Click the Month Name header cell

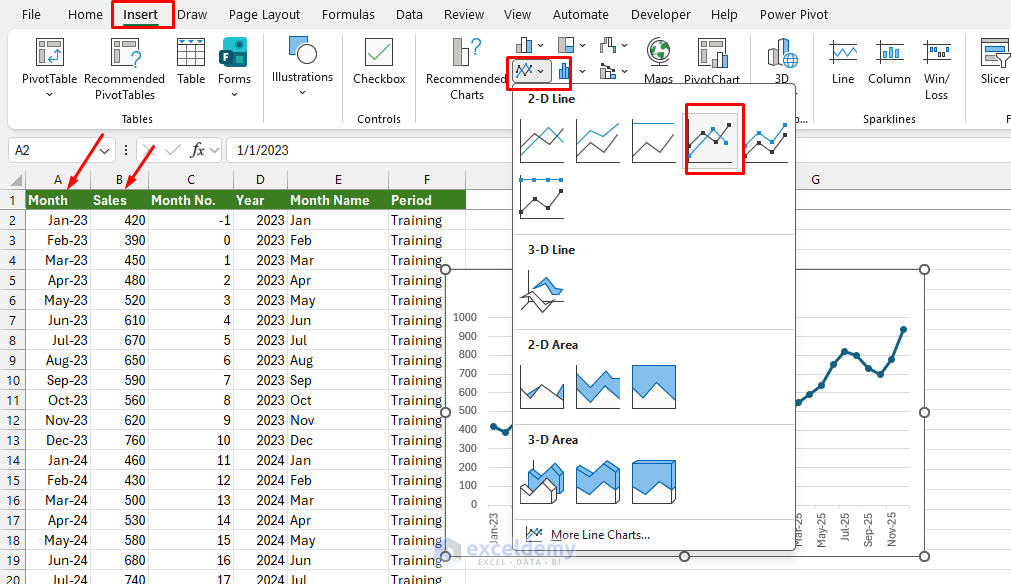click(x=338, y=200)
